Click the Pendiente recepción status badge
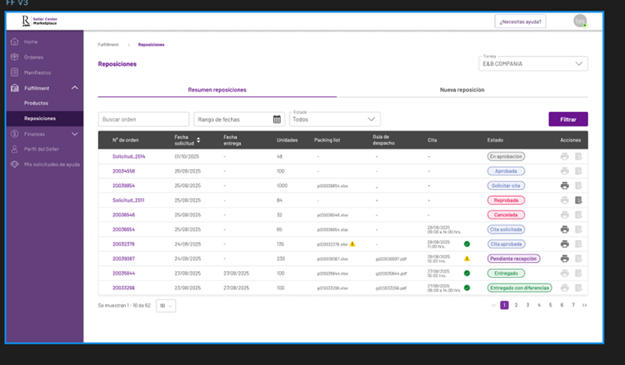This screenshot has height=365, width=625. click(x=513, y=259)
